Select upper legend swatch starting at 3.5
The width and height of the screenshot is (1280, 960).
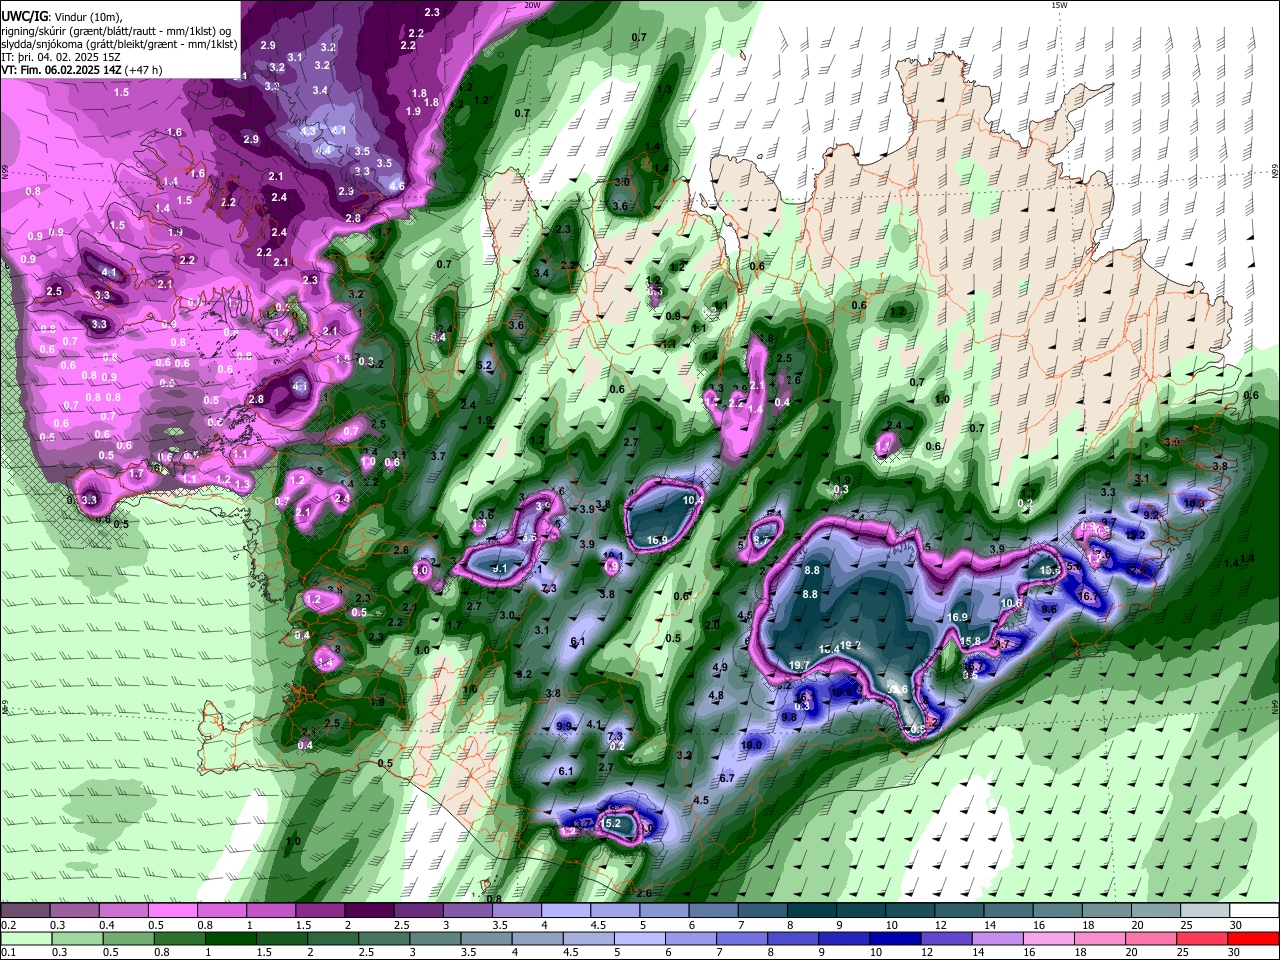515,910
